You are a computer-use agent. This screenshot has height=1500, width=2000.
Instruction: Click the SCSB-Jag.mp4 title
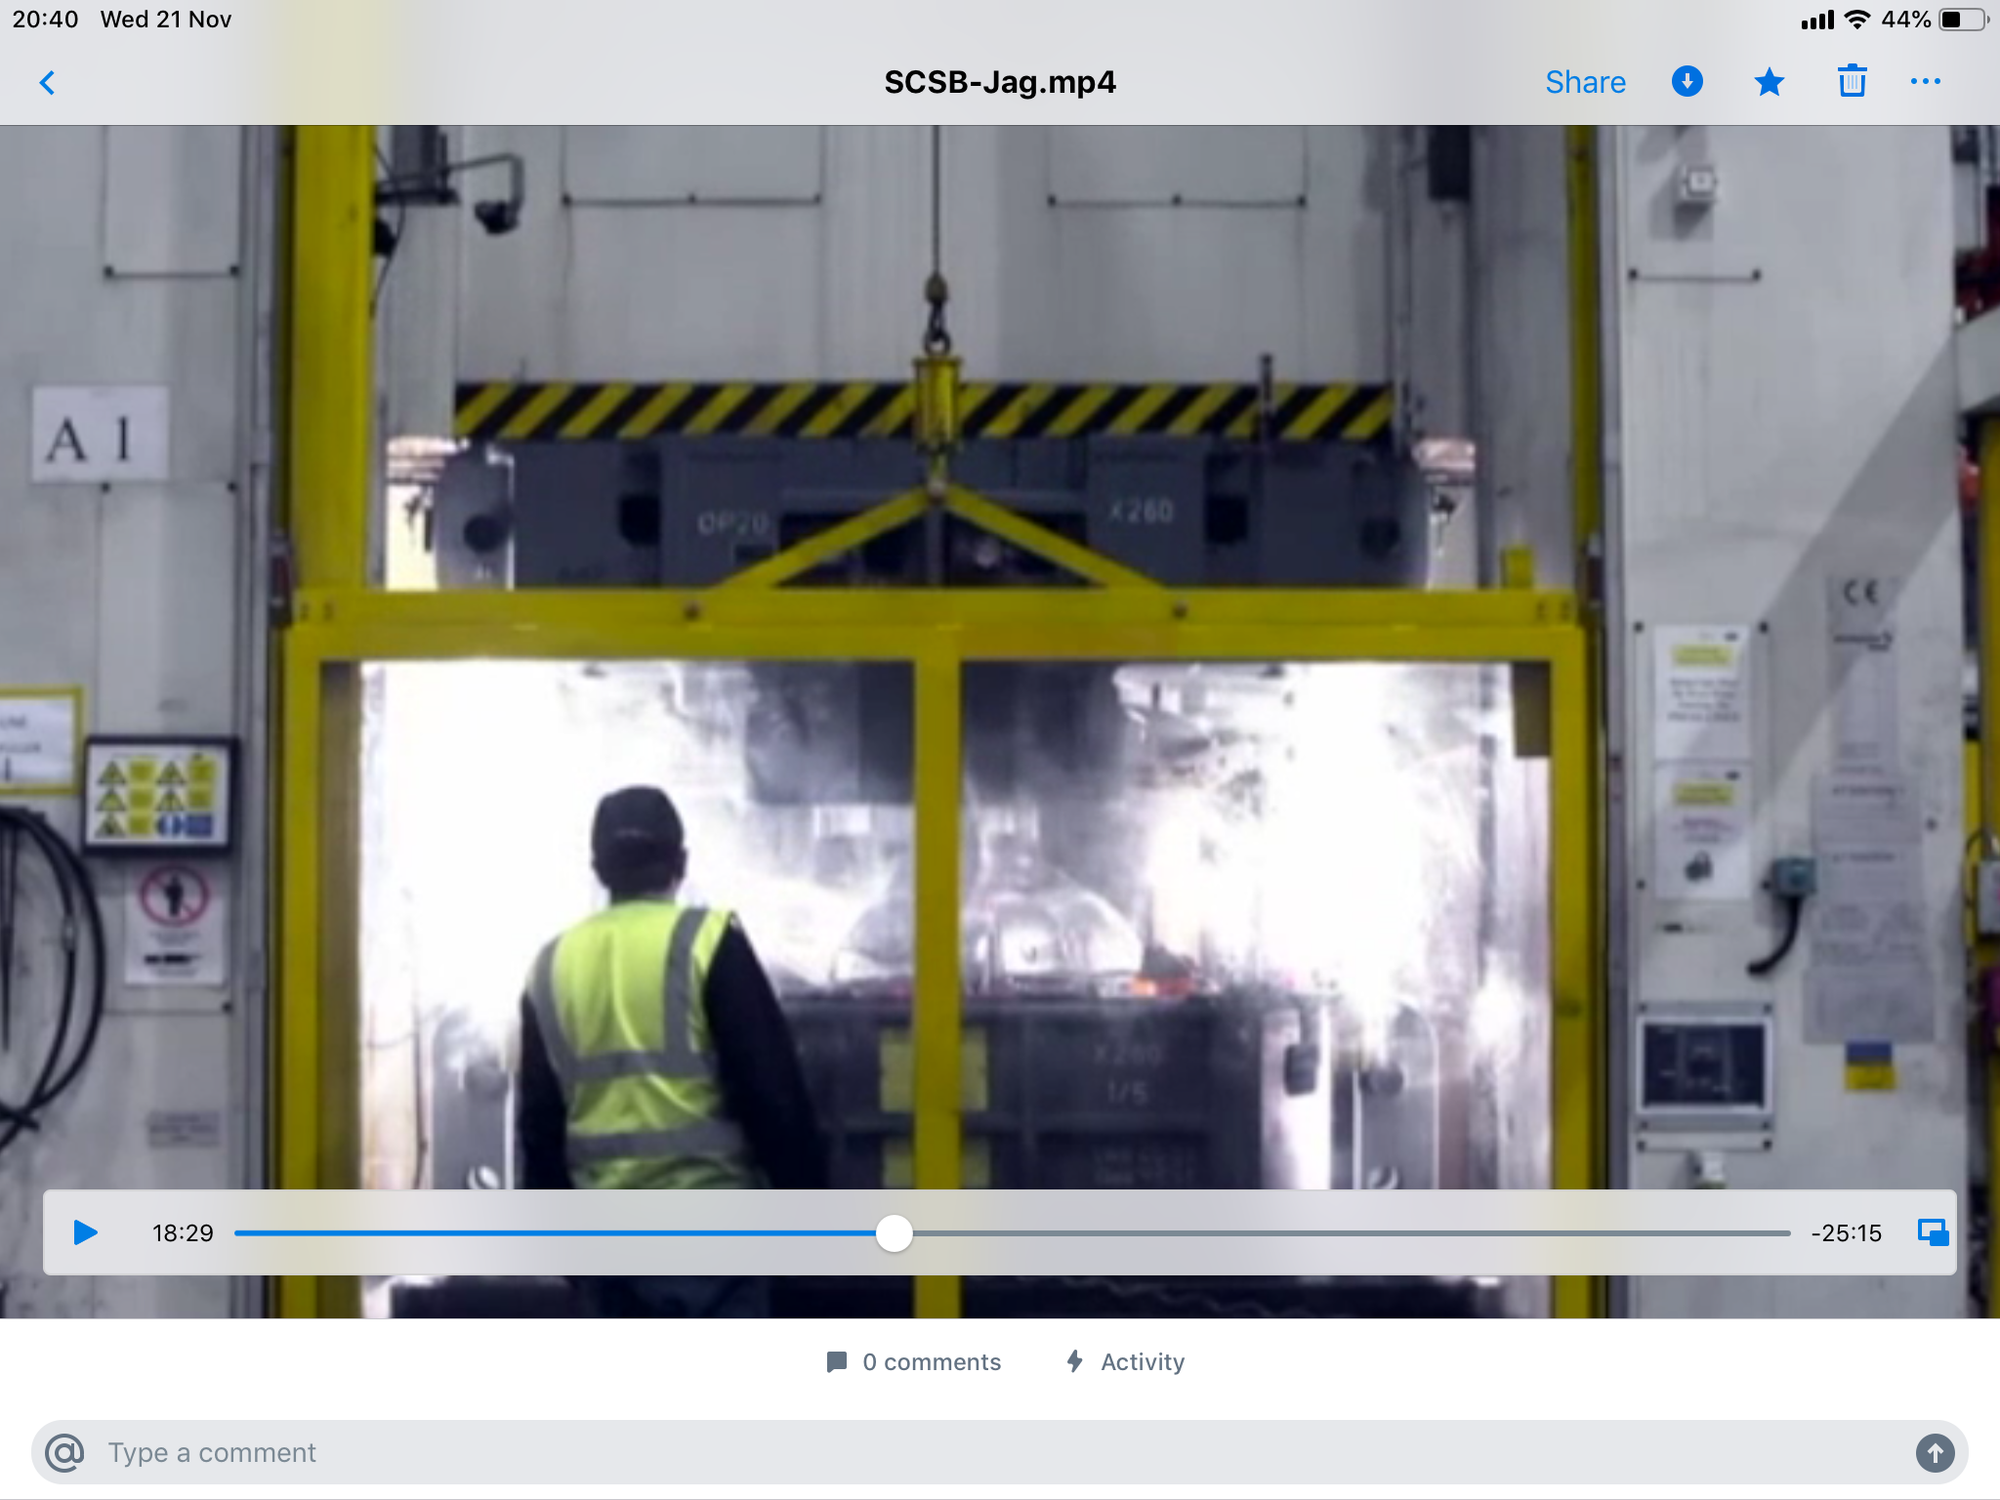[x=1000, y=82]
